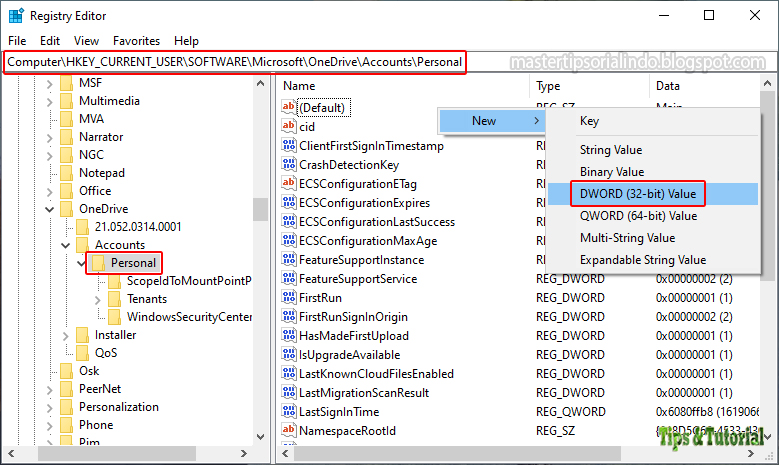Click the binary icon beside LastSignInTime
779x465 pixels.
click(x=289, y=411)
